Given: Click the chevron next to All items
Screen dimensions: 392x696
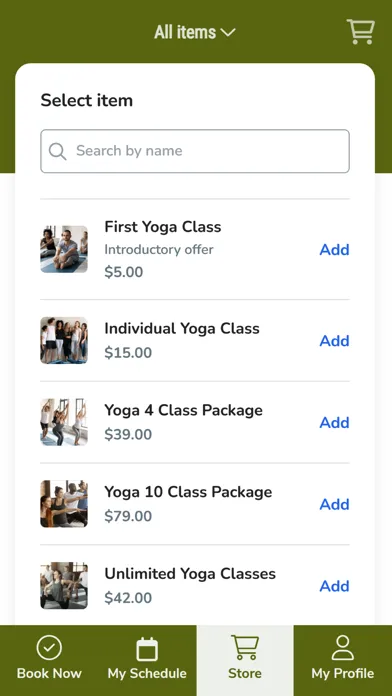Looking at the screenshot, I should tap(228, 32).
